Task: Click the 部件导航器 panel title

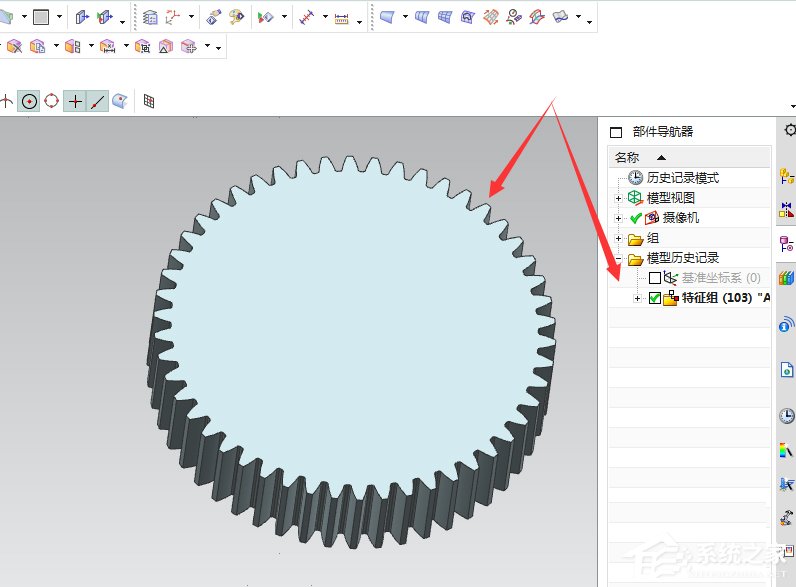Action: [662, 132]
